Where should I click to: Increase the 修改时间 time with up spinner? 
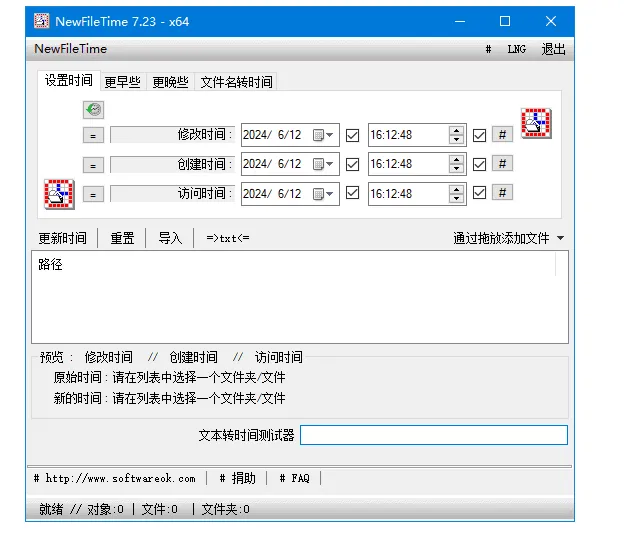pos(457,130)
